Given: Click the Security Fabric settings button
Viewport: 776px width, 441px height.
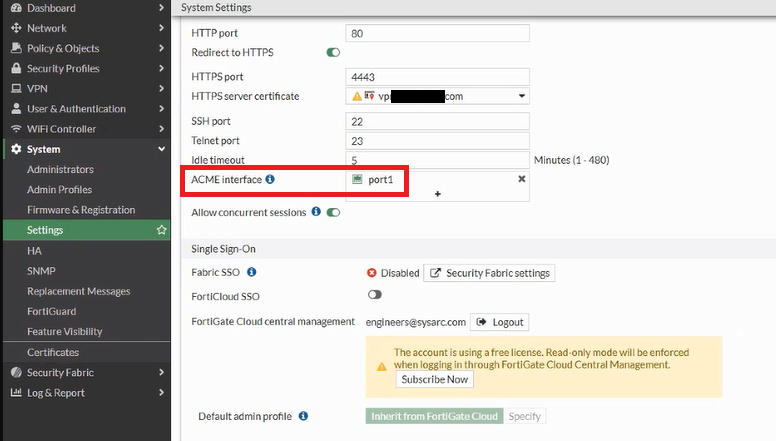Looking at the screenshot, I should click(x=489, y=273).
